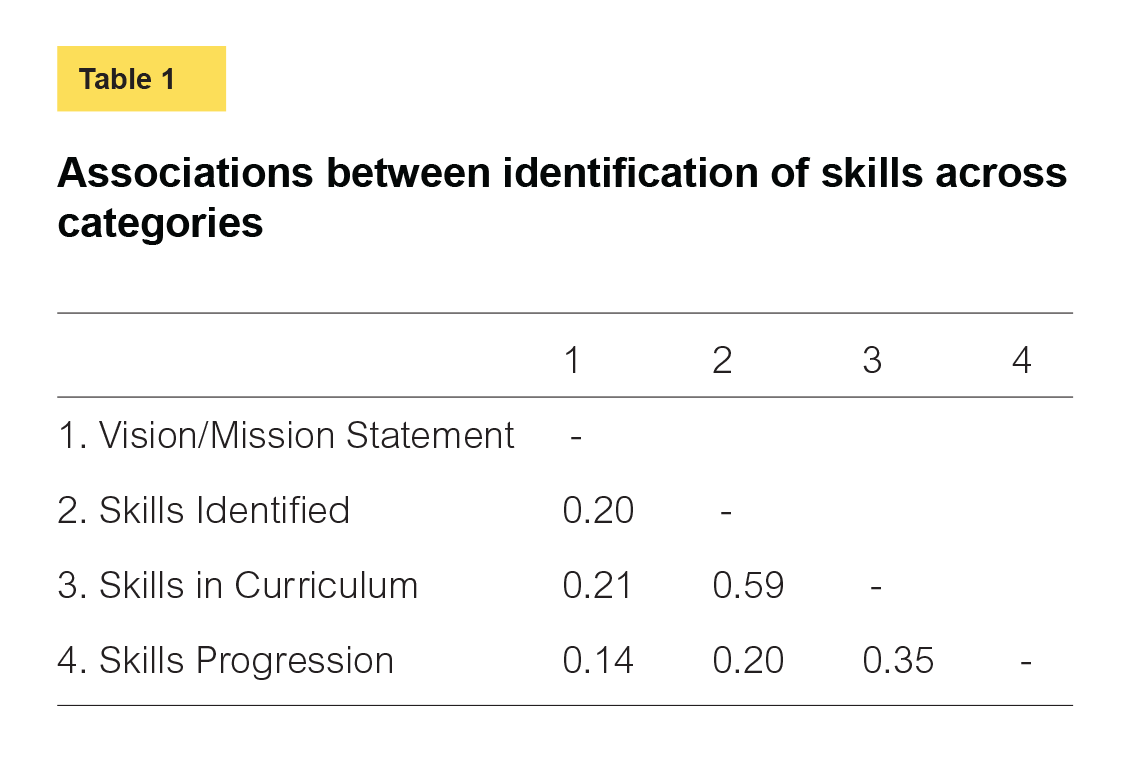Image resolution: width=1146 pixels, height=768 pixels.
Task: Select the "Associations between identification" table title
Action: tap(561, 197)
